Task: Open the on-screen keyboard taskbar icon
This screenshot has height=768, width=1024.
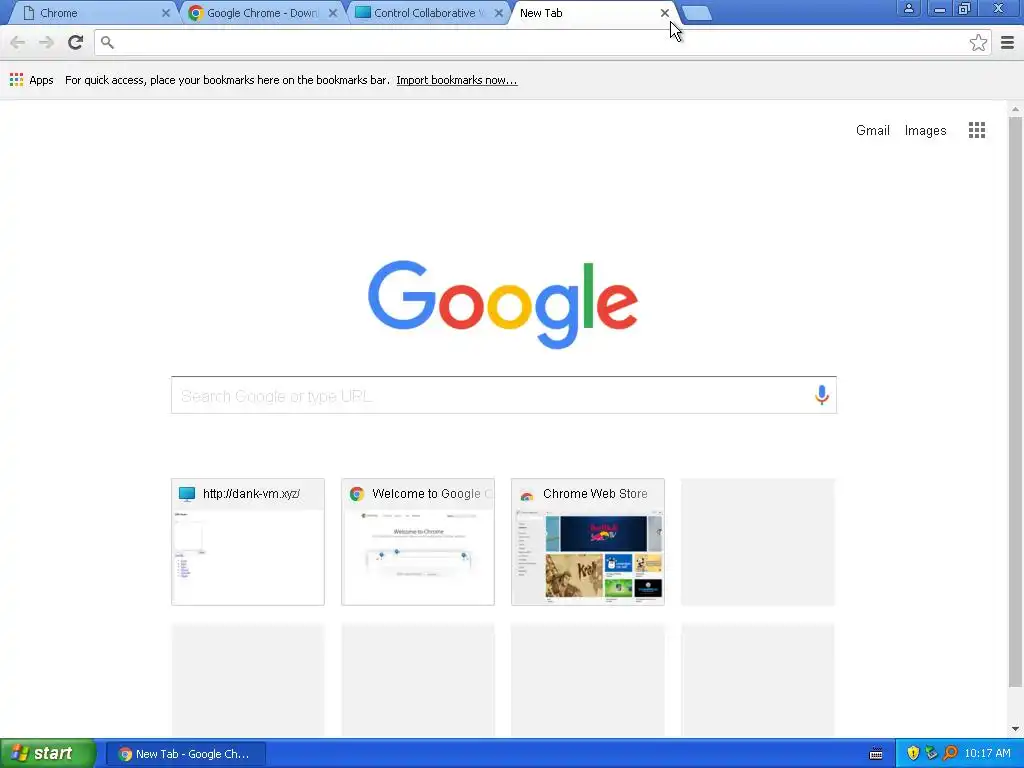Action: coord(876,754)
